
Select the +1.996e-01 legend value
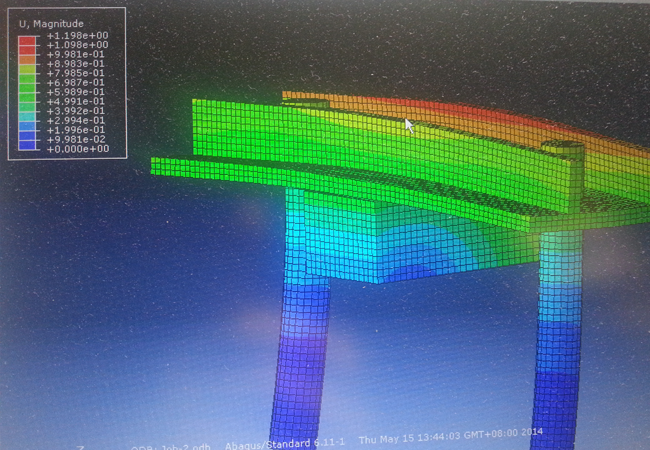point(76,130)
